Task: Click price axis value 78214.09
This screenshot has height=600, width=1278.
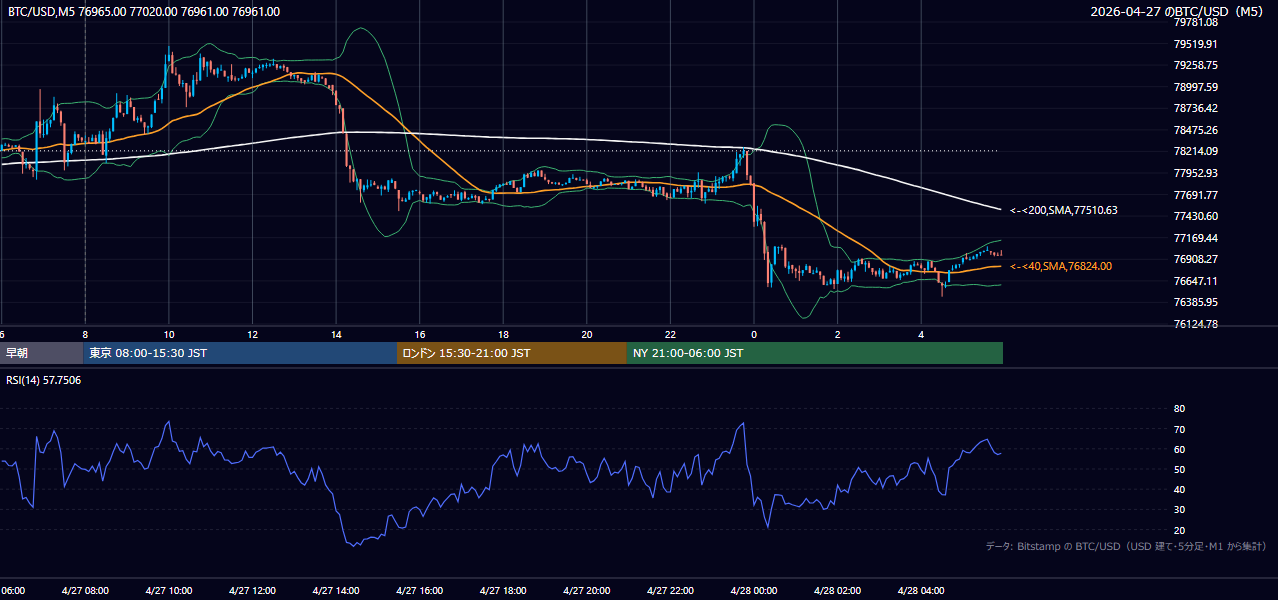Action: coord(1195,151)
